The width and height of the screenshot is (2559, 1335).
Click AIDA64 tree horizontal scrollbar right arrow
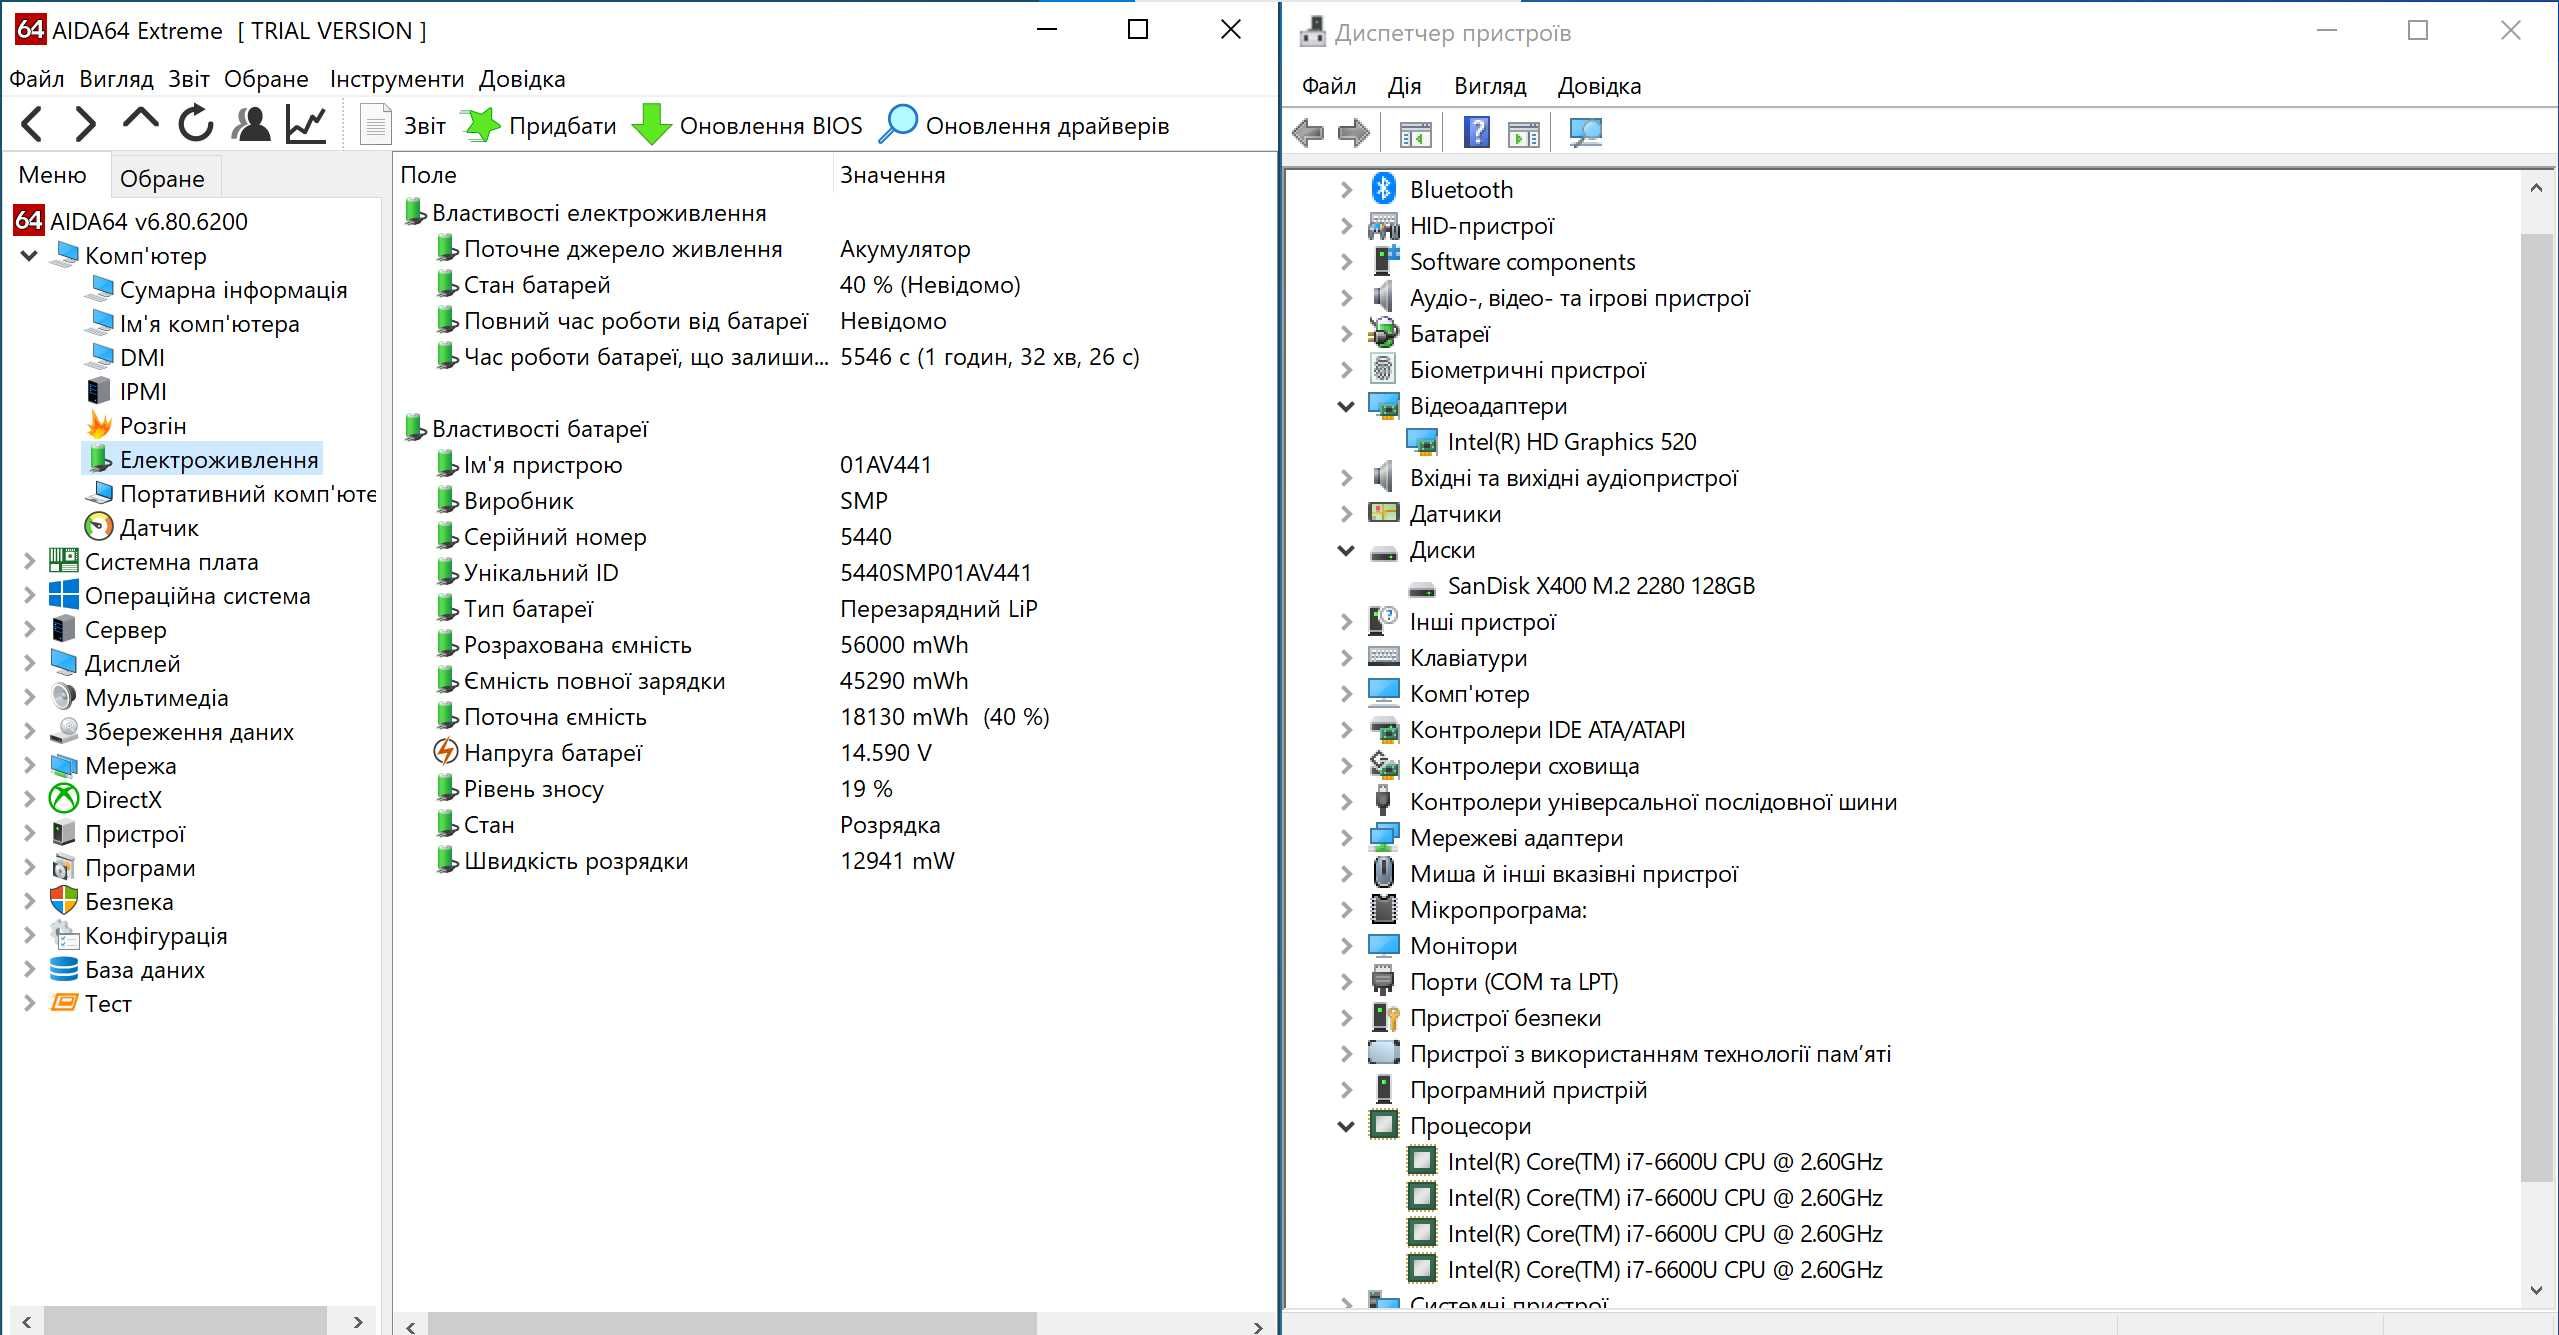click(x=358, y=1322)
